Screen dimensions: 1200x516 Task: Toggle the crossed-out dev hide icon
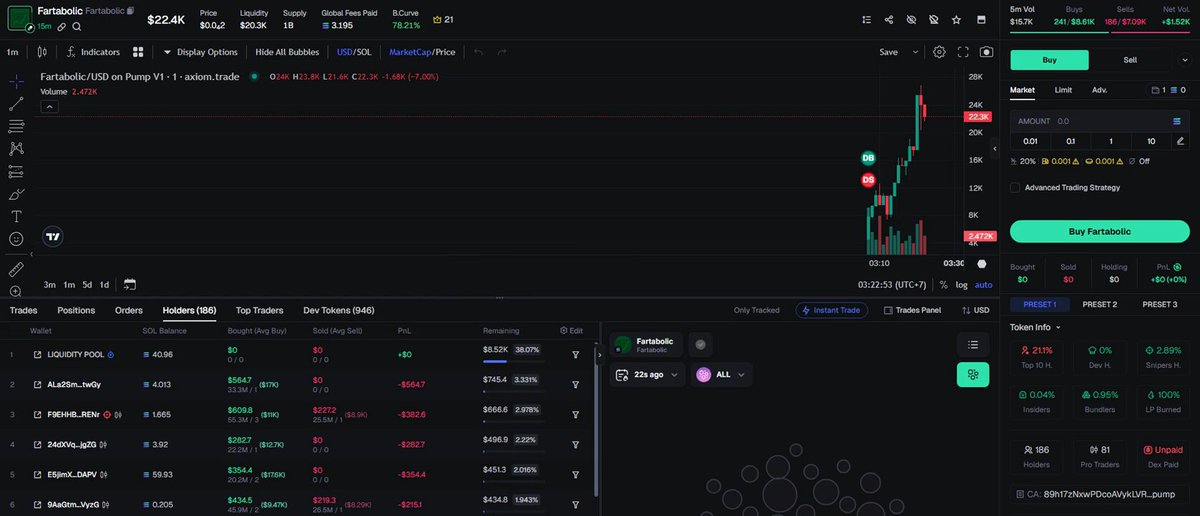[934, 20]
